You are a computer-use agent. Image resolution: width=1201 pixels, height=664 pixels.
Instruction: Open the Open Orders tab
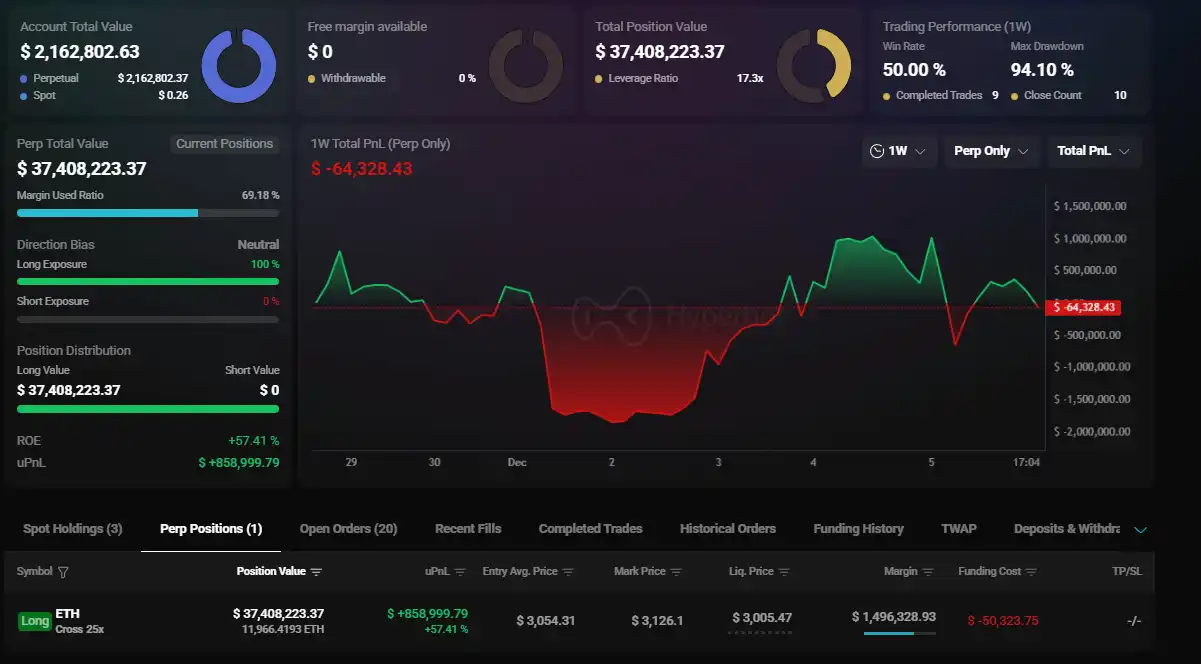[348, 528]
